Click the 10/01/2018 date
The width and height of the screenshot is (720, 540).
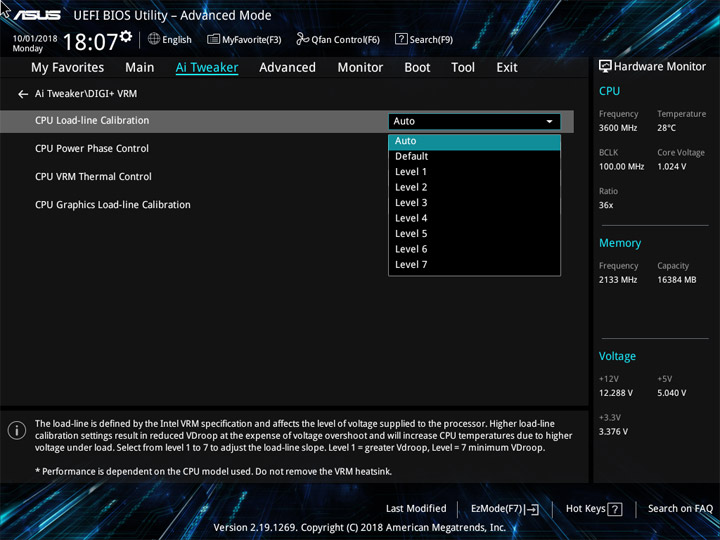35,39
